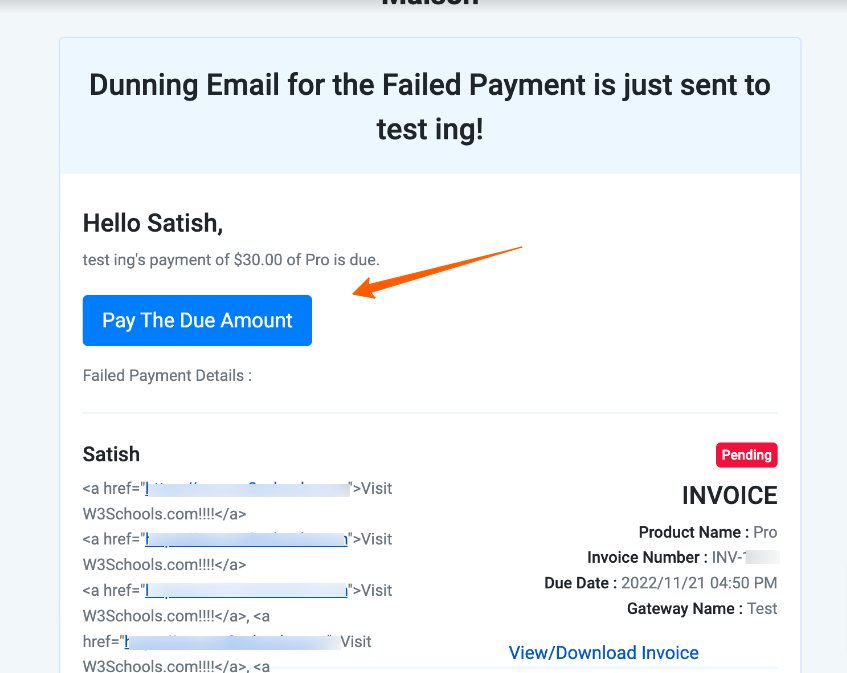Open the first blurred href link under Satish
Viewport: 847px width, 673px height.
tap(247, 488)
